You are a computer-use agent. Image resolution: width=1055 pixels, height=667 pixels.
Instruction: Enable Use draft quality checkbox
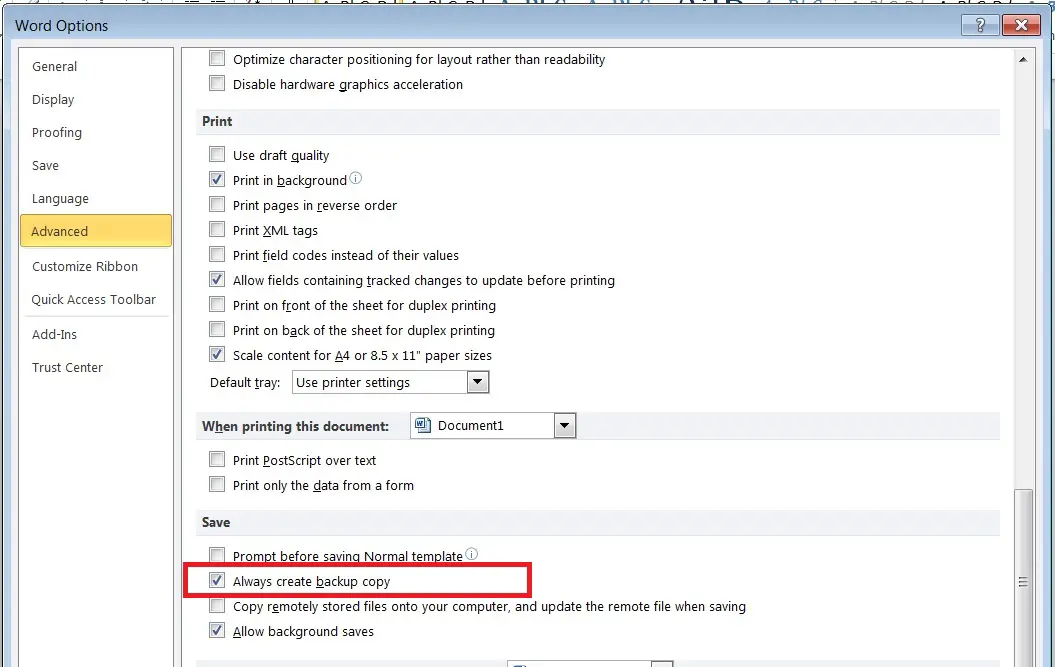pyautogui.click(x=217, y=155)
